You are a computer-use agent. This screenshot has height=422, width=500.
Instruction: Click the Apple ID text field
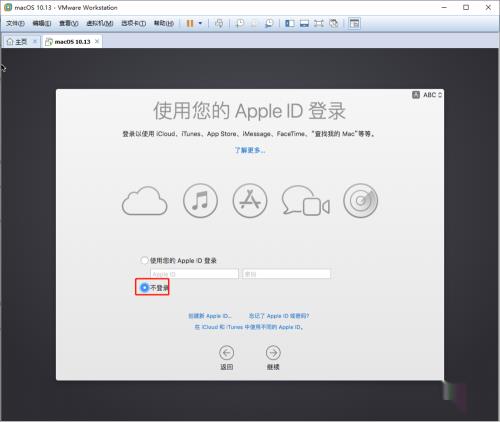click(194, 274)
